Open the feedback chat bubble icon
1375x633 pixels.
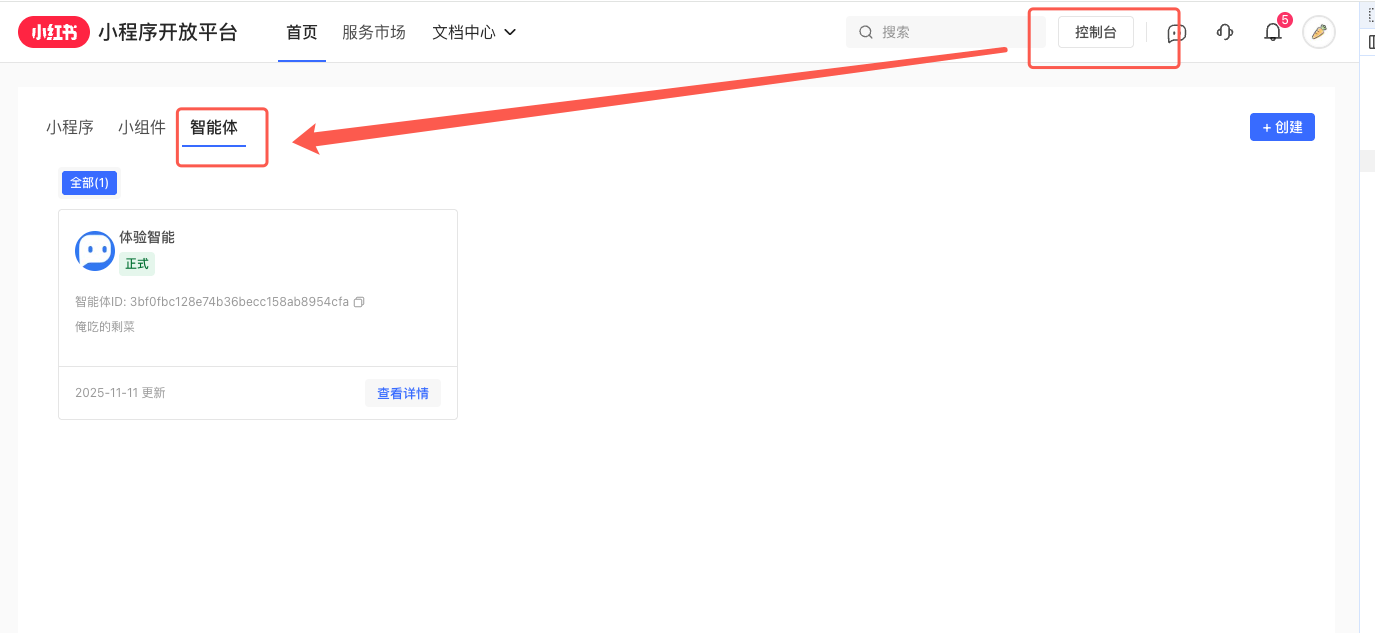[x=1177, y=33]
